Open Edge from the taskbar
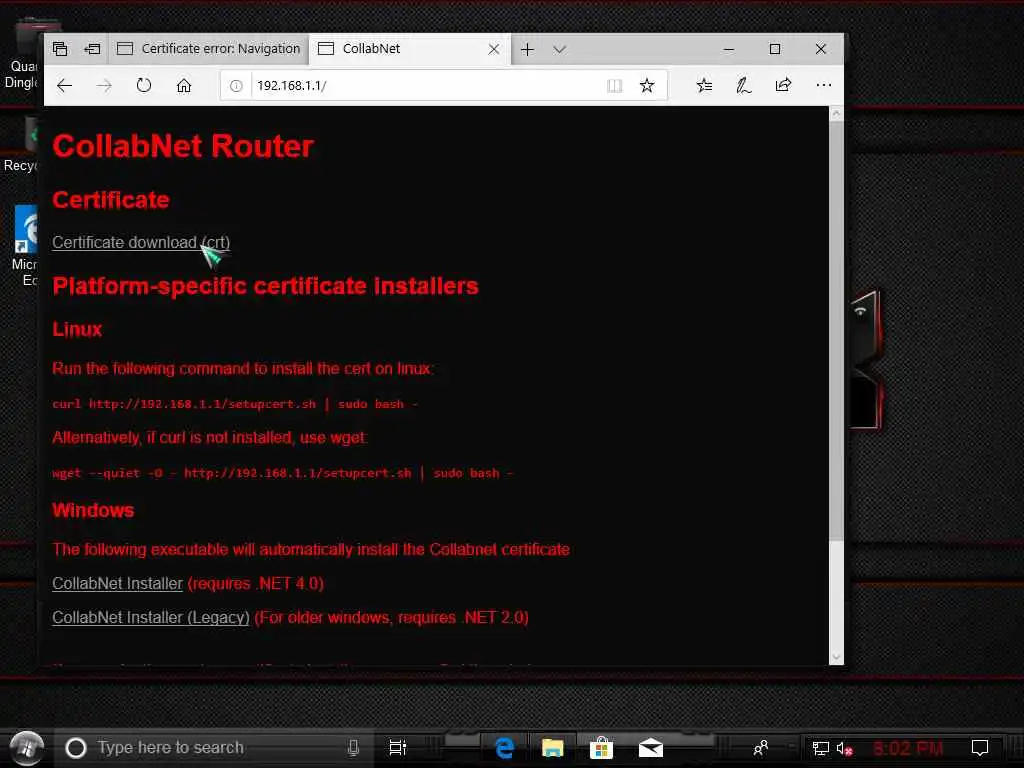The height and width of the screenshot is (768, 1024). [504, 748]
